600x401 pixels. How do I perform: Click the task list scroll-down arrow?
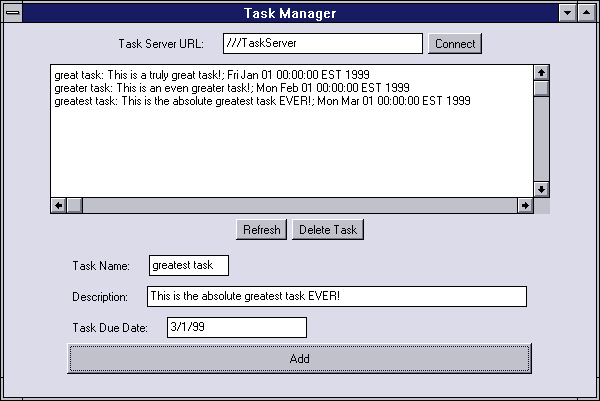[x=541, y=188]
